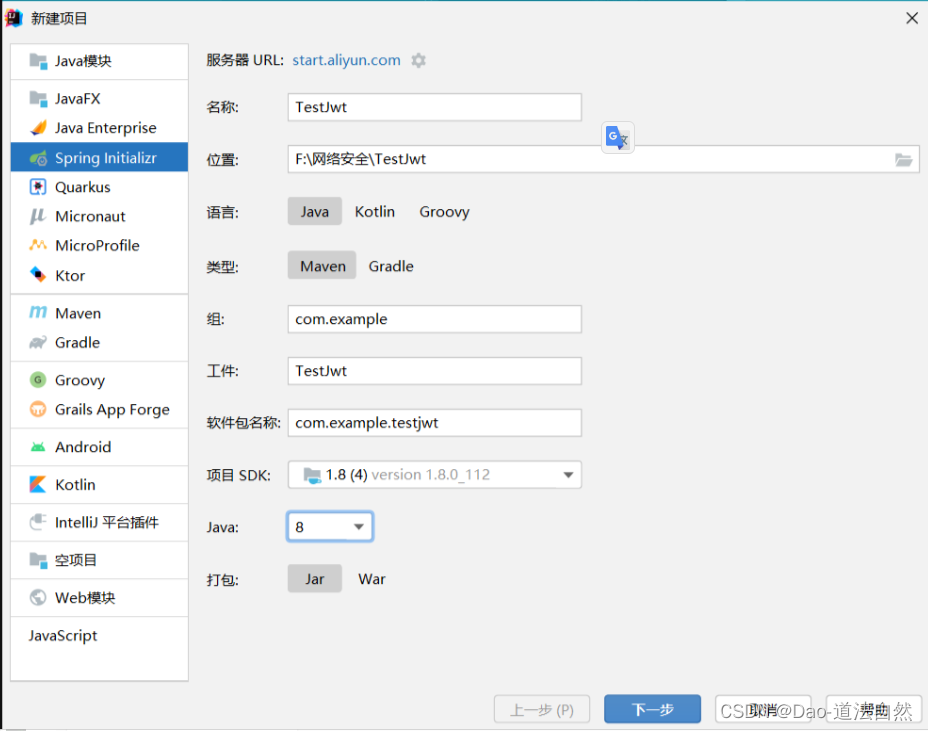Focus the 软件包名称 field
928x731 pixels.
[x=434, y=423]
